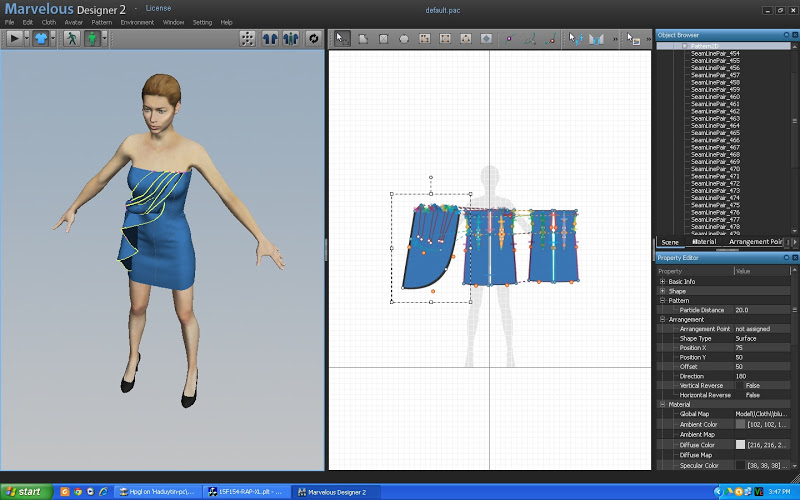Open the Edit menu
Screen dimensions: 800x500
(28, 22)
